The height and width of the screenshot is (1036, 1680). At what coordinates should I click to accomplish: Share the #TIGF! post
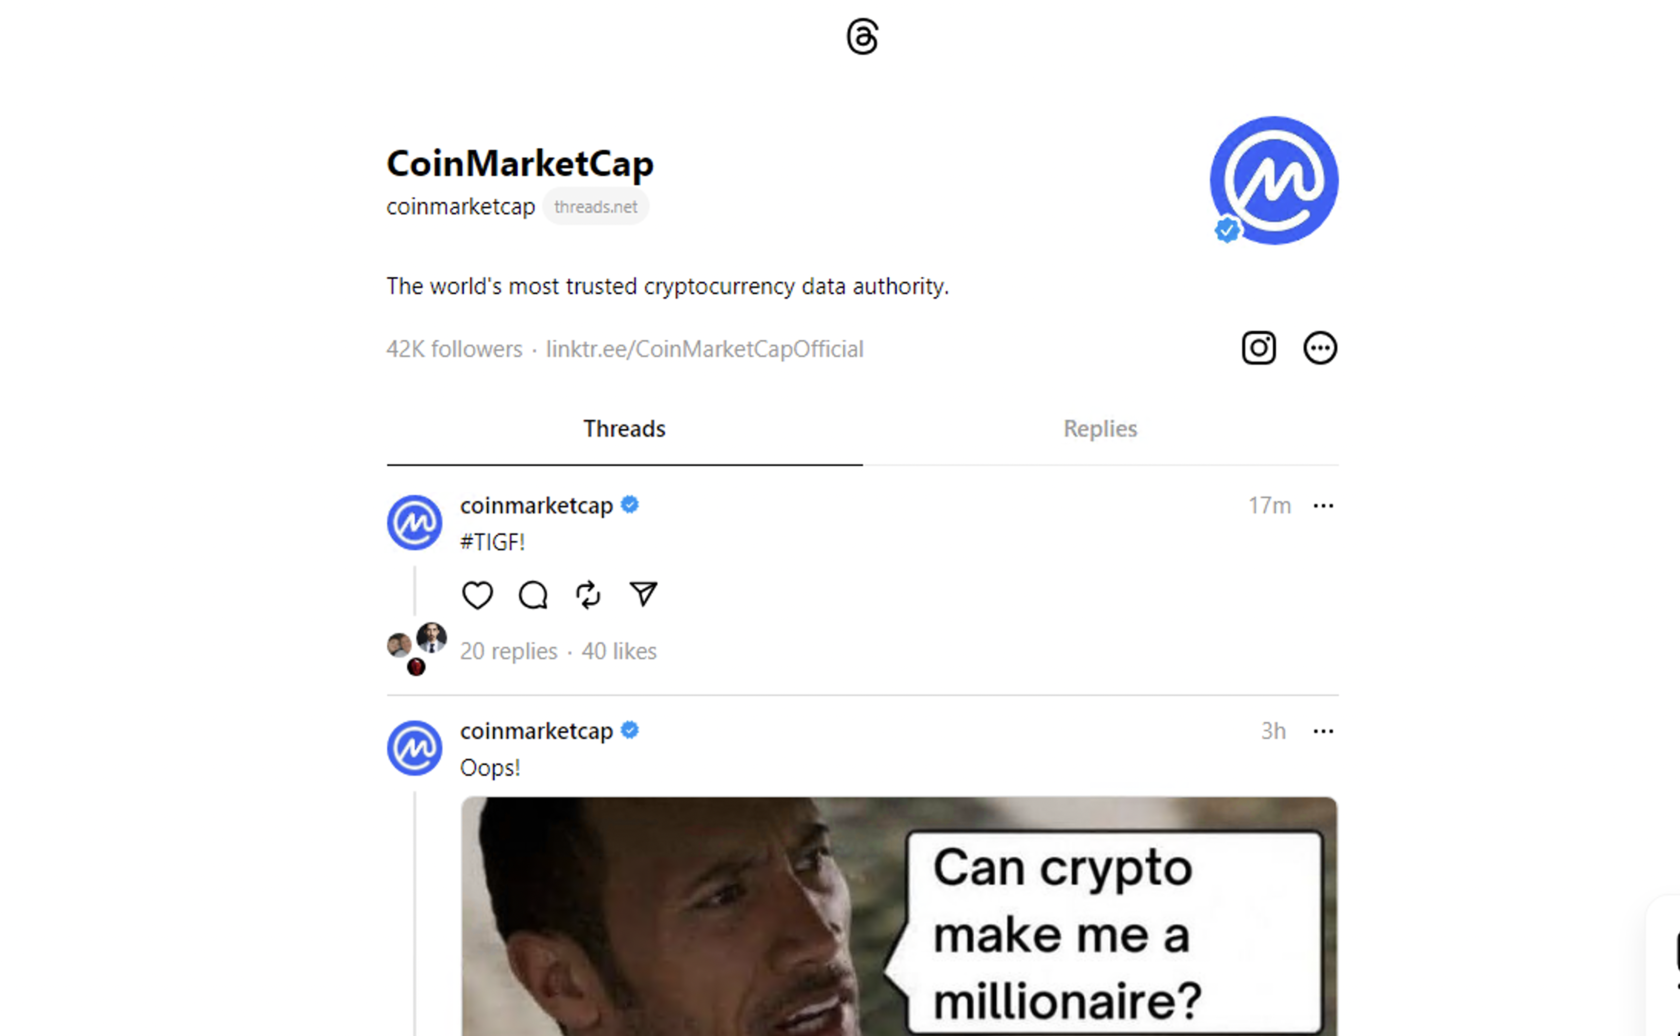(643, 595)
